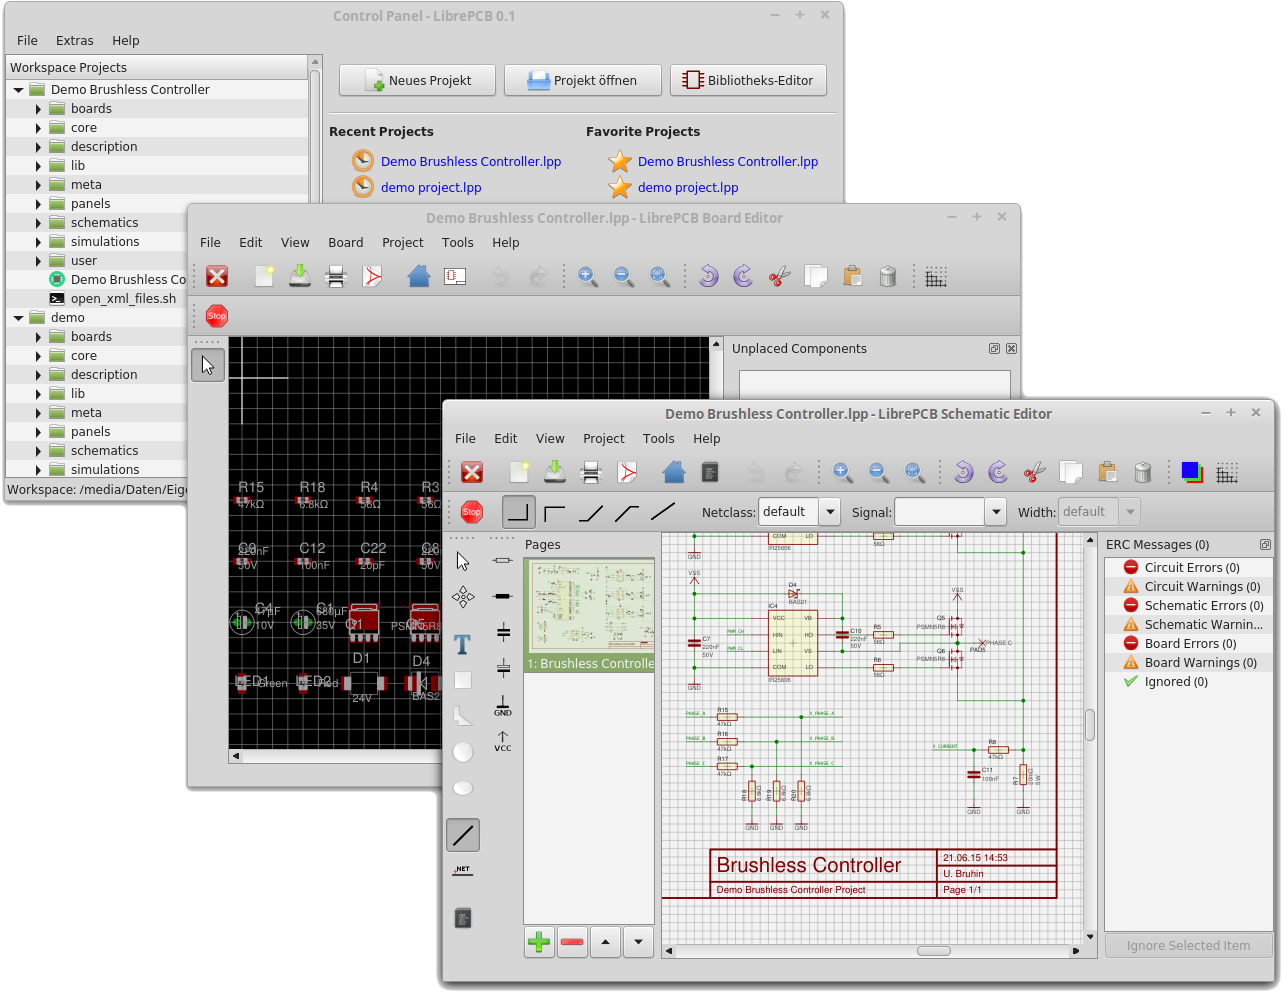Screen dimensions: 1283x993
Task: Select the Add Net Label tool
Action: click(x=462, y=870)
